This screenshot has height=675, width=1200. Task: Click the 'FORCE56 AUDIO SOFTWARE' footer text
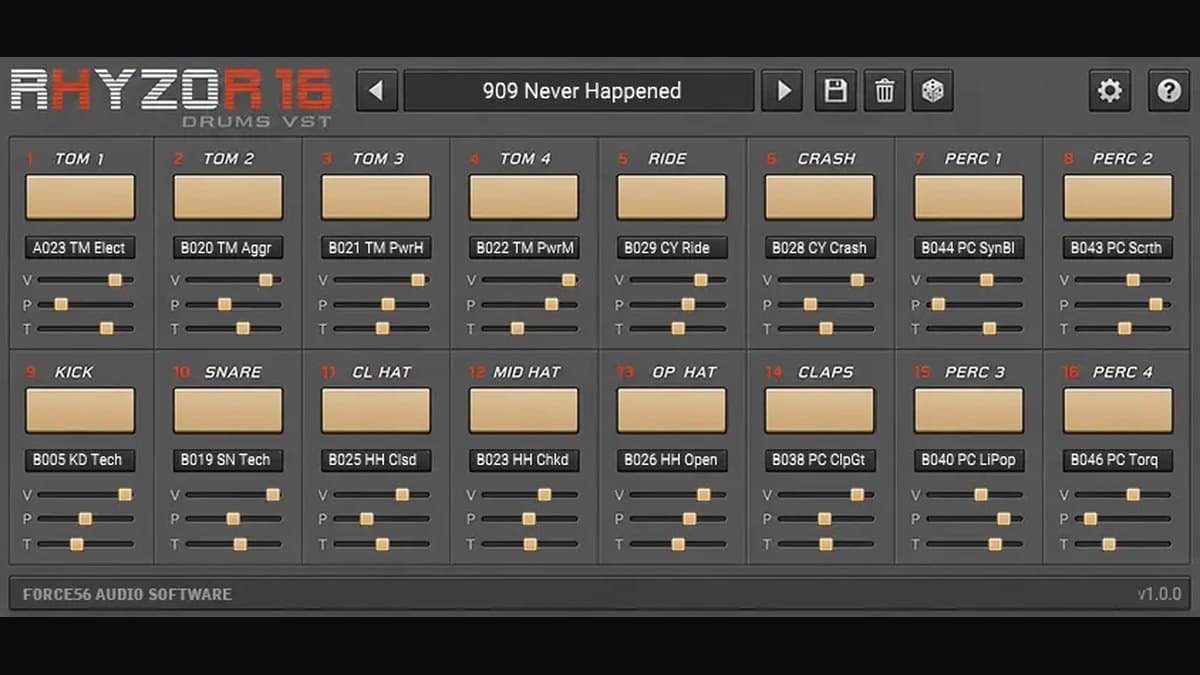pos(127,594)
